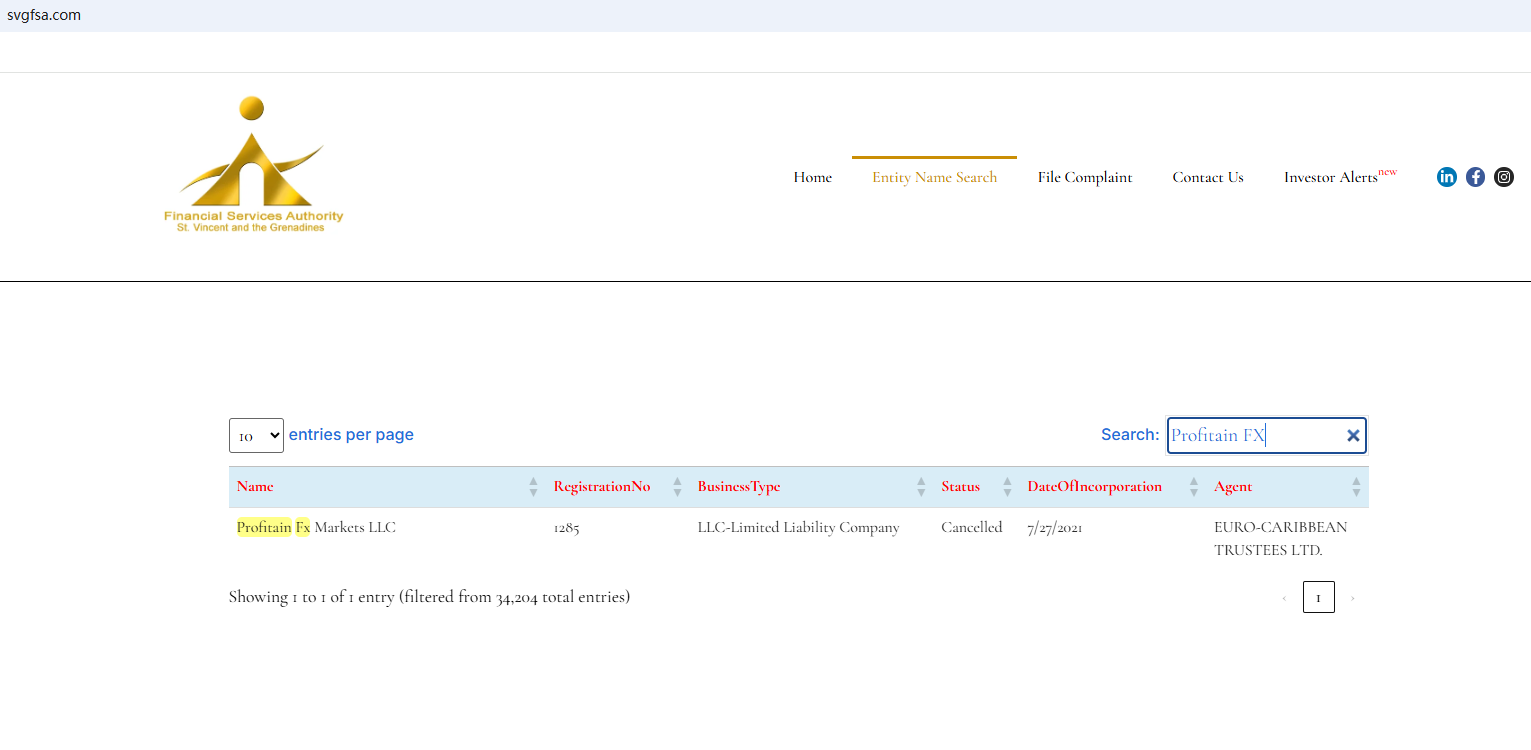Open the File Complaint page
Image resolution: width=1531 pixels, height=750 pixels.
point(1085,177)
